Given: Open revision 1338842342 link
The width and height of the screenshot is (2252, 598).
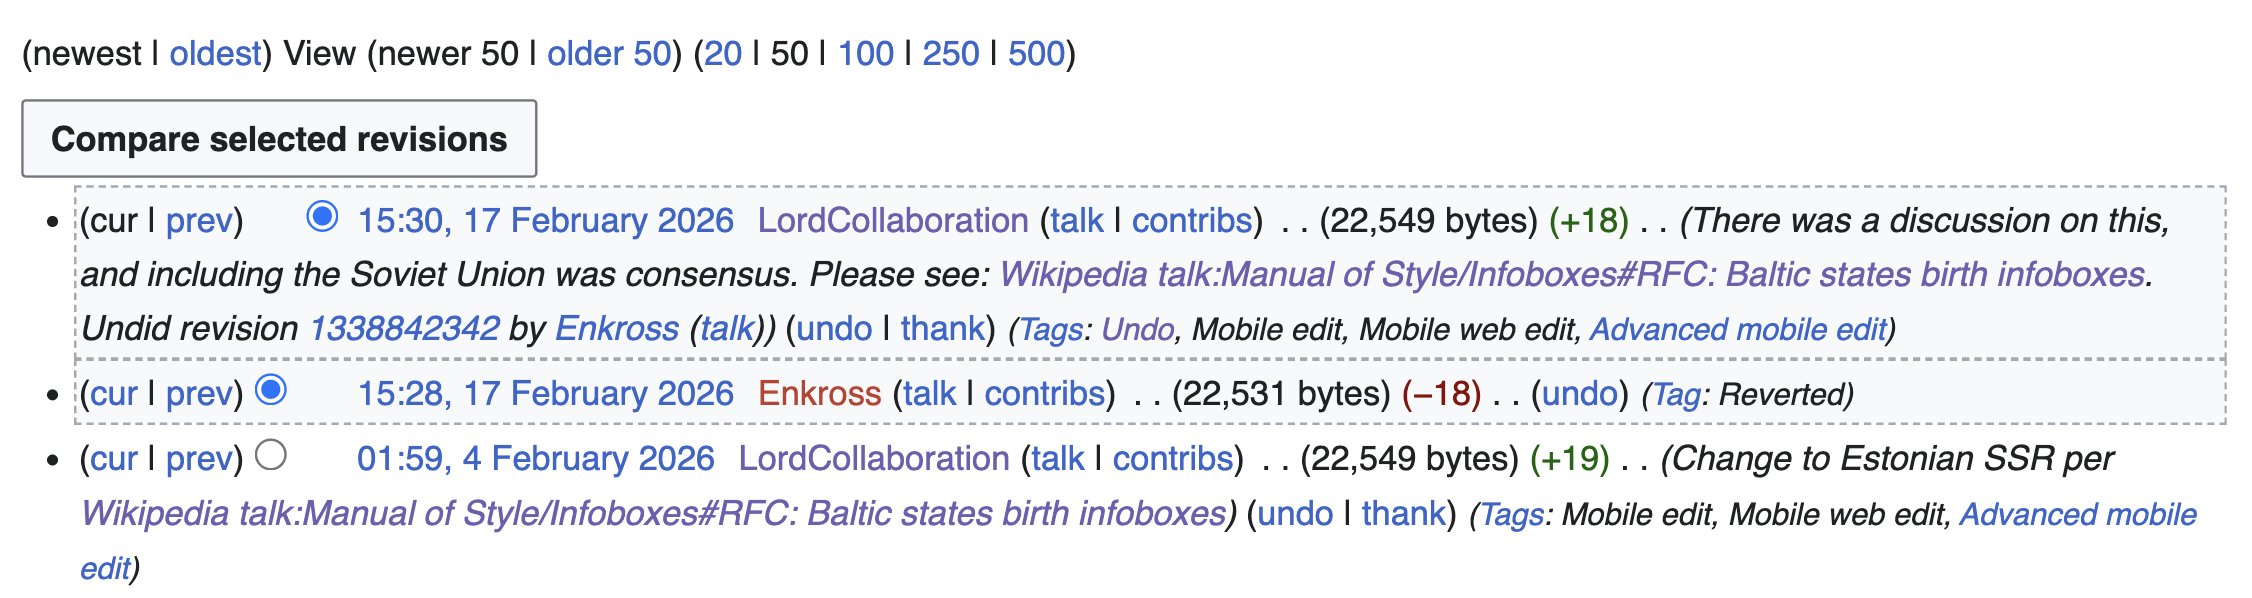Looking at the screenshot, I should pyautogui.click(x=404, y=328).
